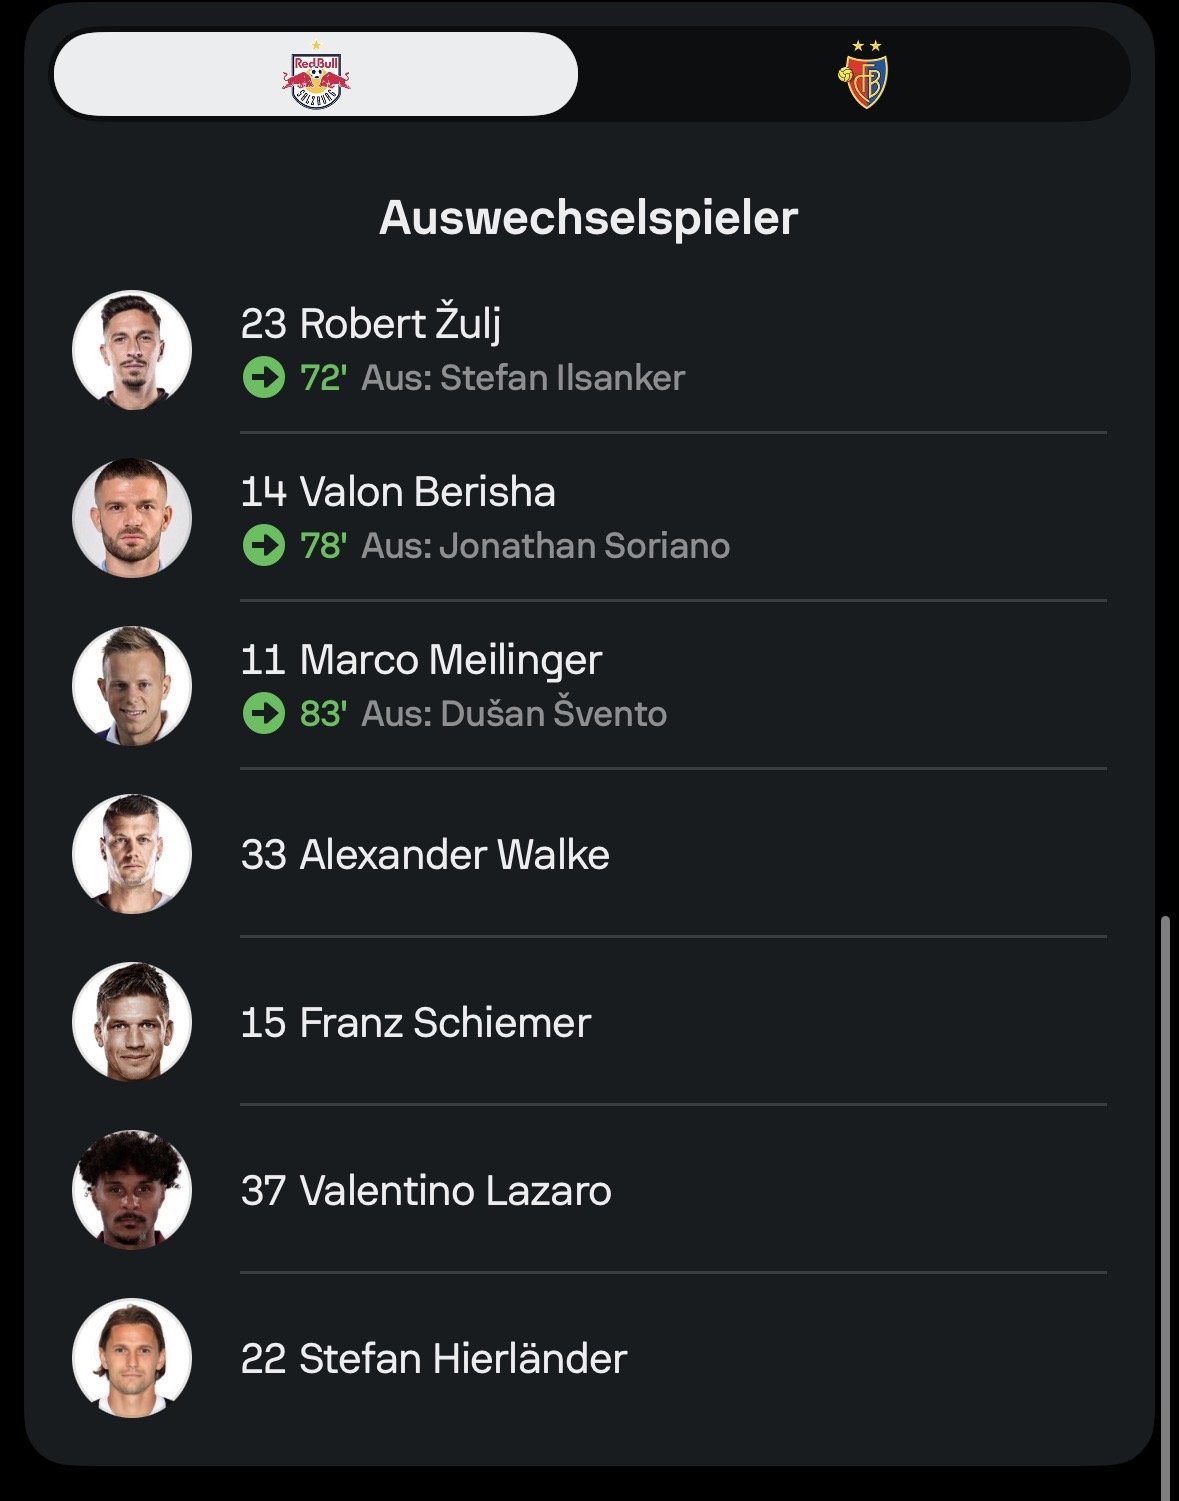Select player name 23 Robert Žulj
Viewport: 1179px width, 1501px height.
tap(371, 324)
